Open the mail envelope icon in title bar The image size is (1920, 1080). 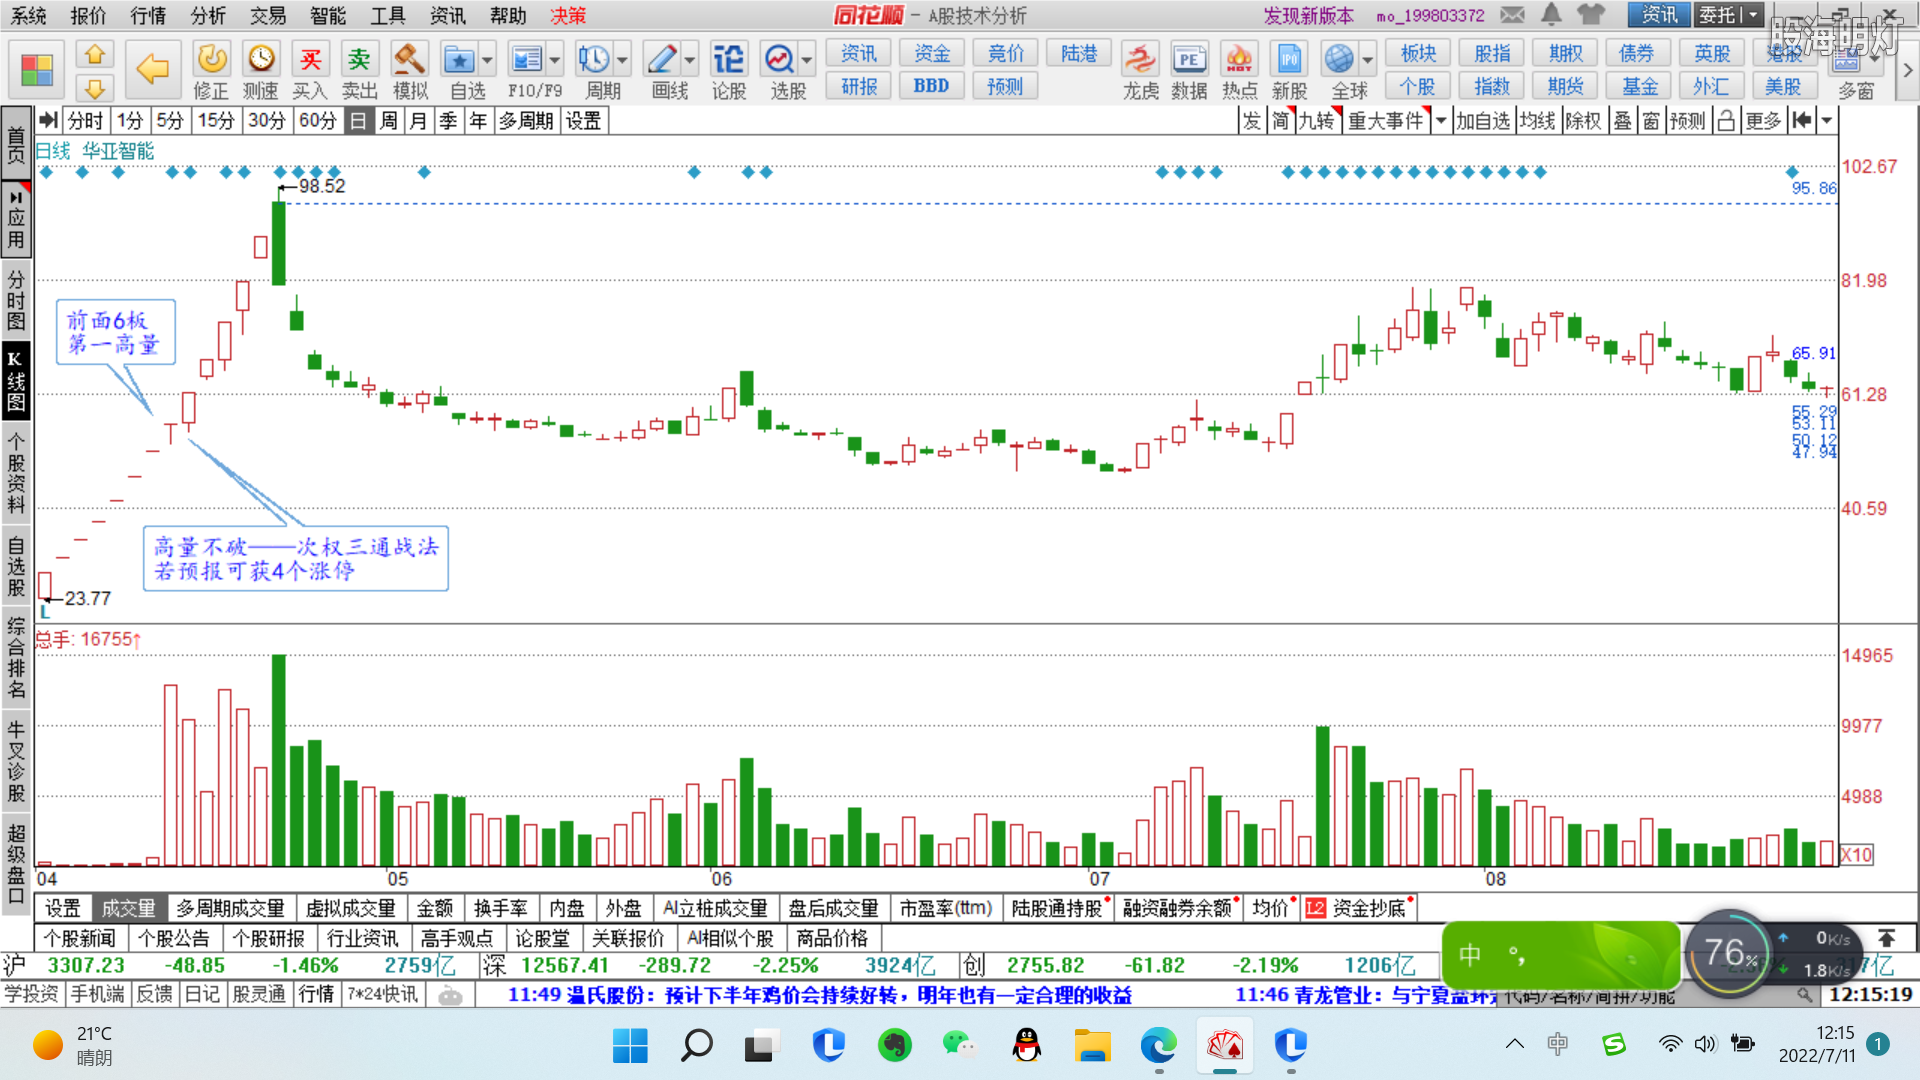point(1513,15)
